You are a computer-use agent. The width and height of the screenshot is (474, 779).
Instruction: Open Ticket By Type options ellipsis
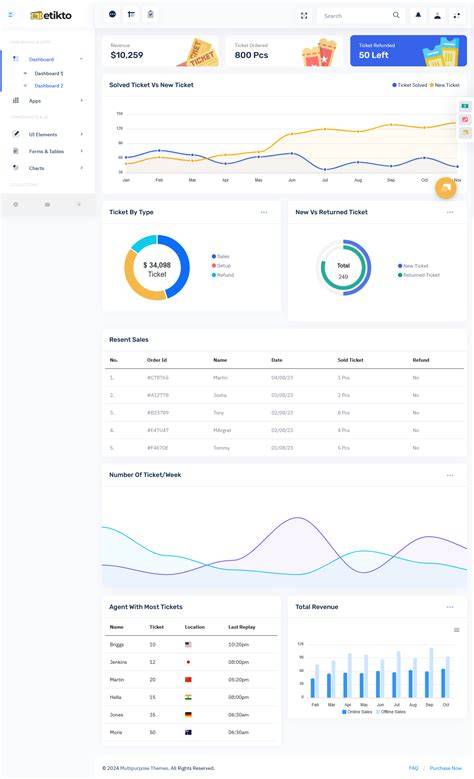264,212
